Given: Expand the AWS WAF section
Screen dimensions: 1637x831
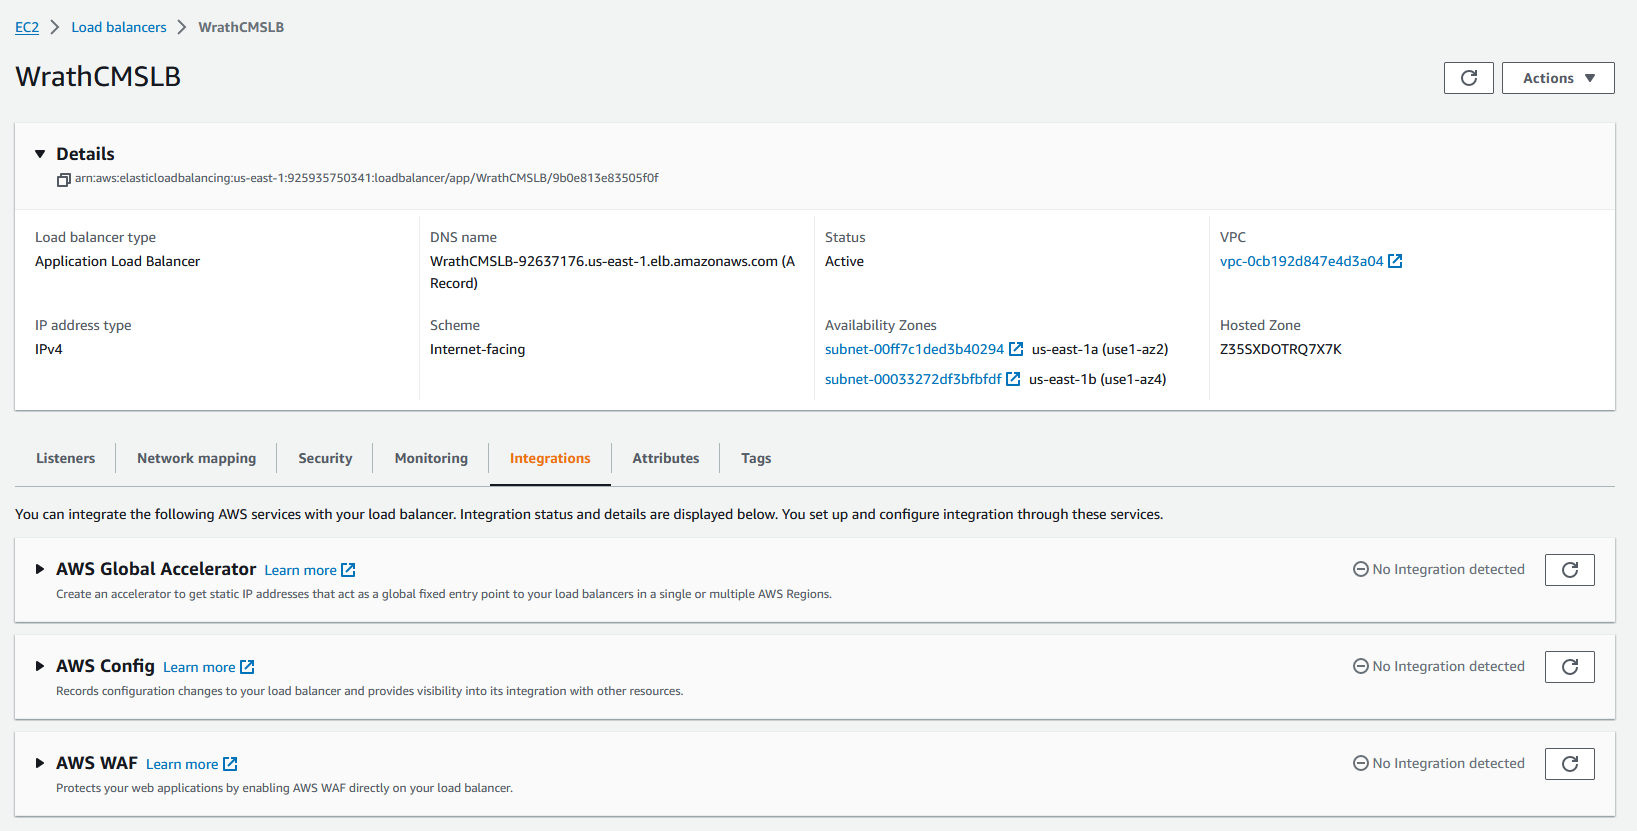Looking at the screenshot, I should [x=40, y=763].
